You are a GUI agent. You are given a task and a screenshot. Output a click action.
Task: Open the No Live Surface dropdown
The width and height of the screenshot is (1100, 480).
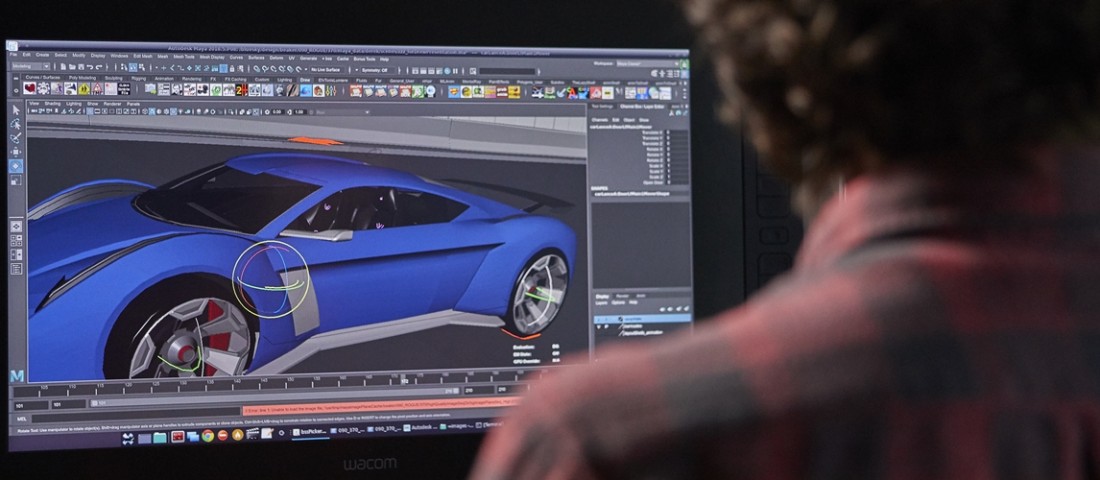point(326,69)
